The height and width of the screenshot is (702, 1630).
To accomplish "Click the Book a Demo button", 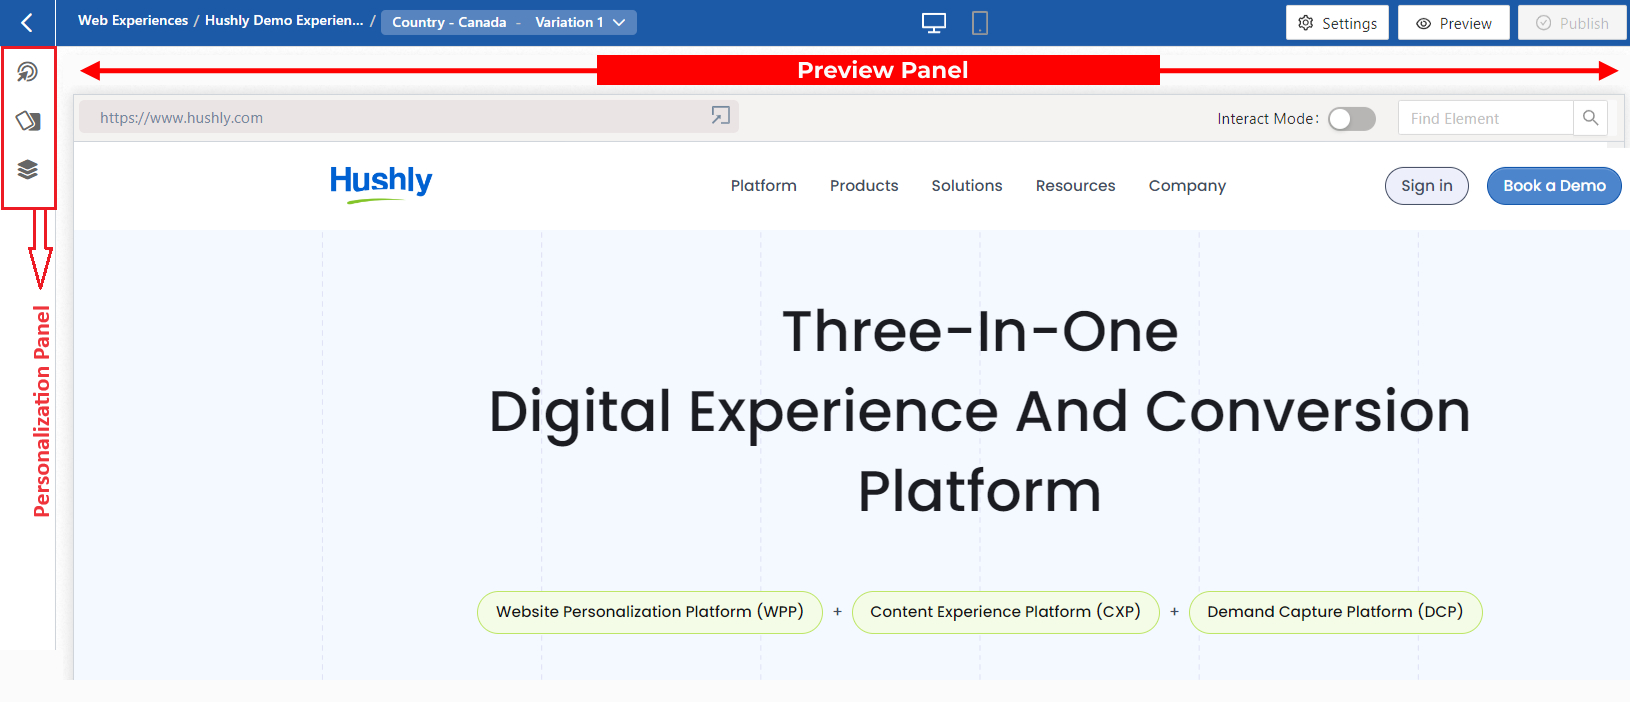I will (1554, 186).
